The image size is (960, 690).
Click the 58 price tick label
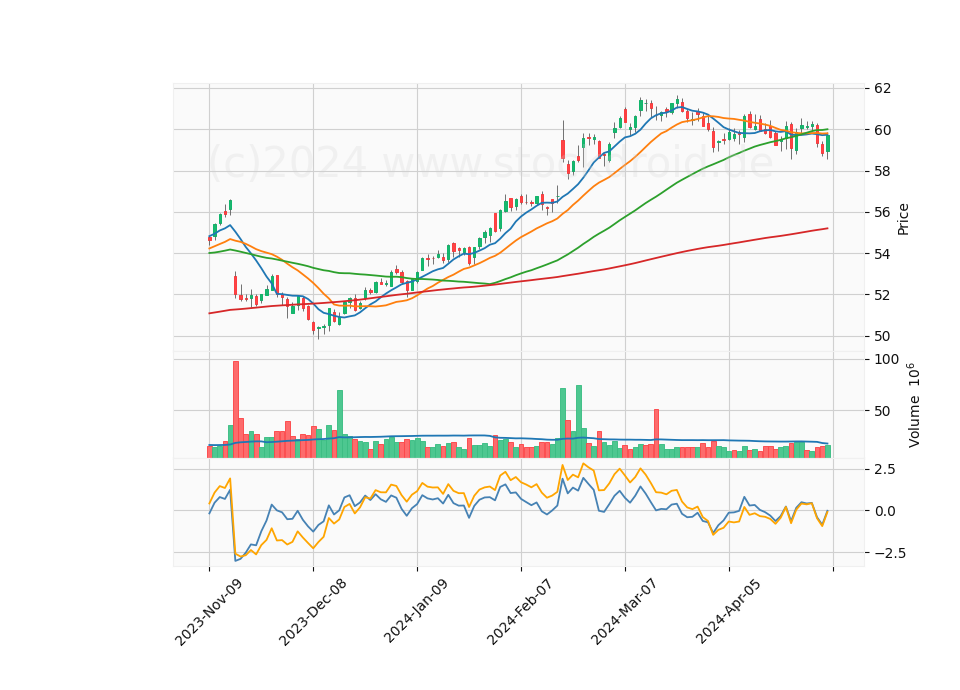point(882,171)
